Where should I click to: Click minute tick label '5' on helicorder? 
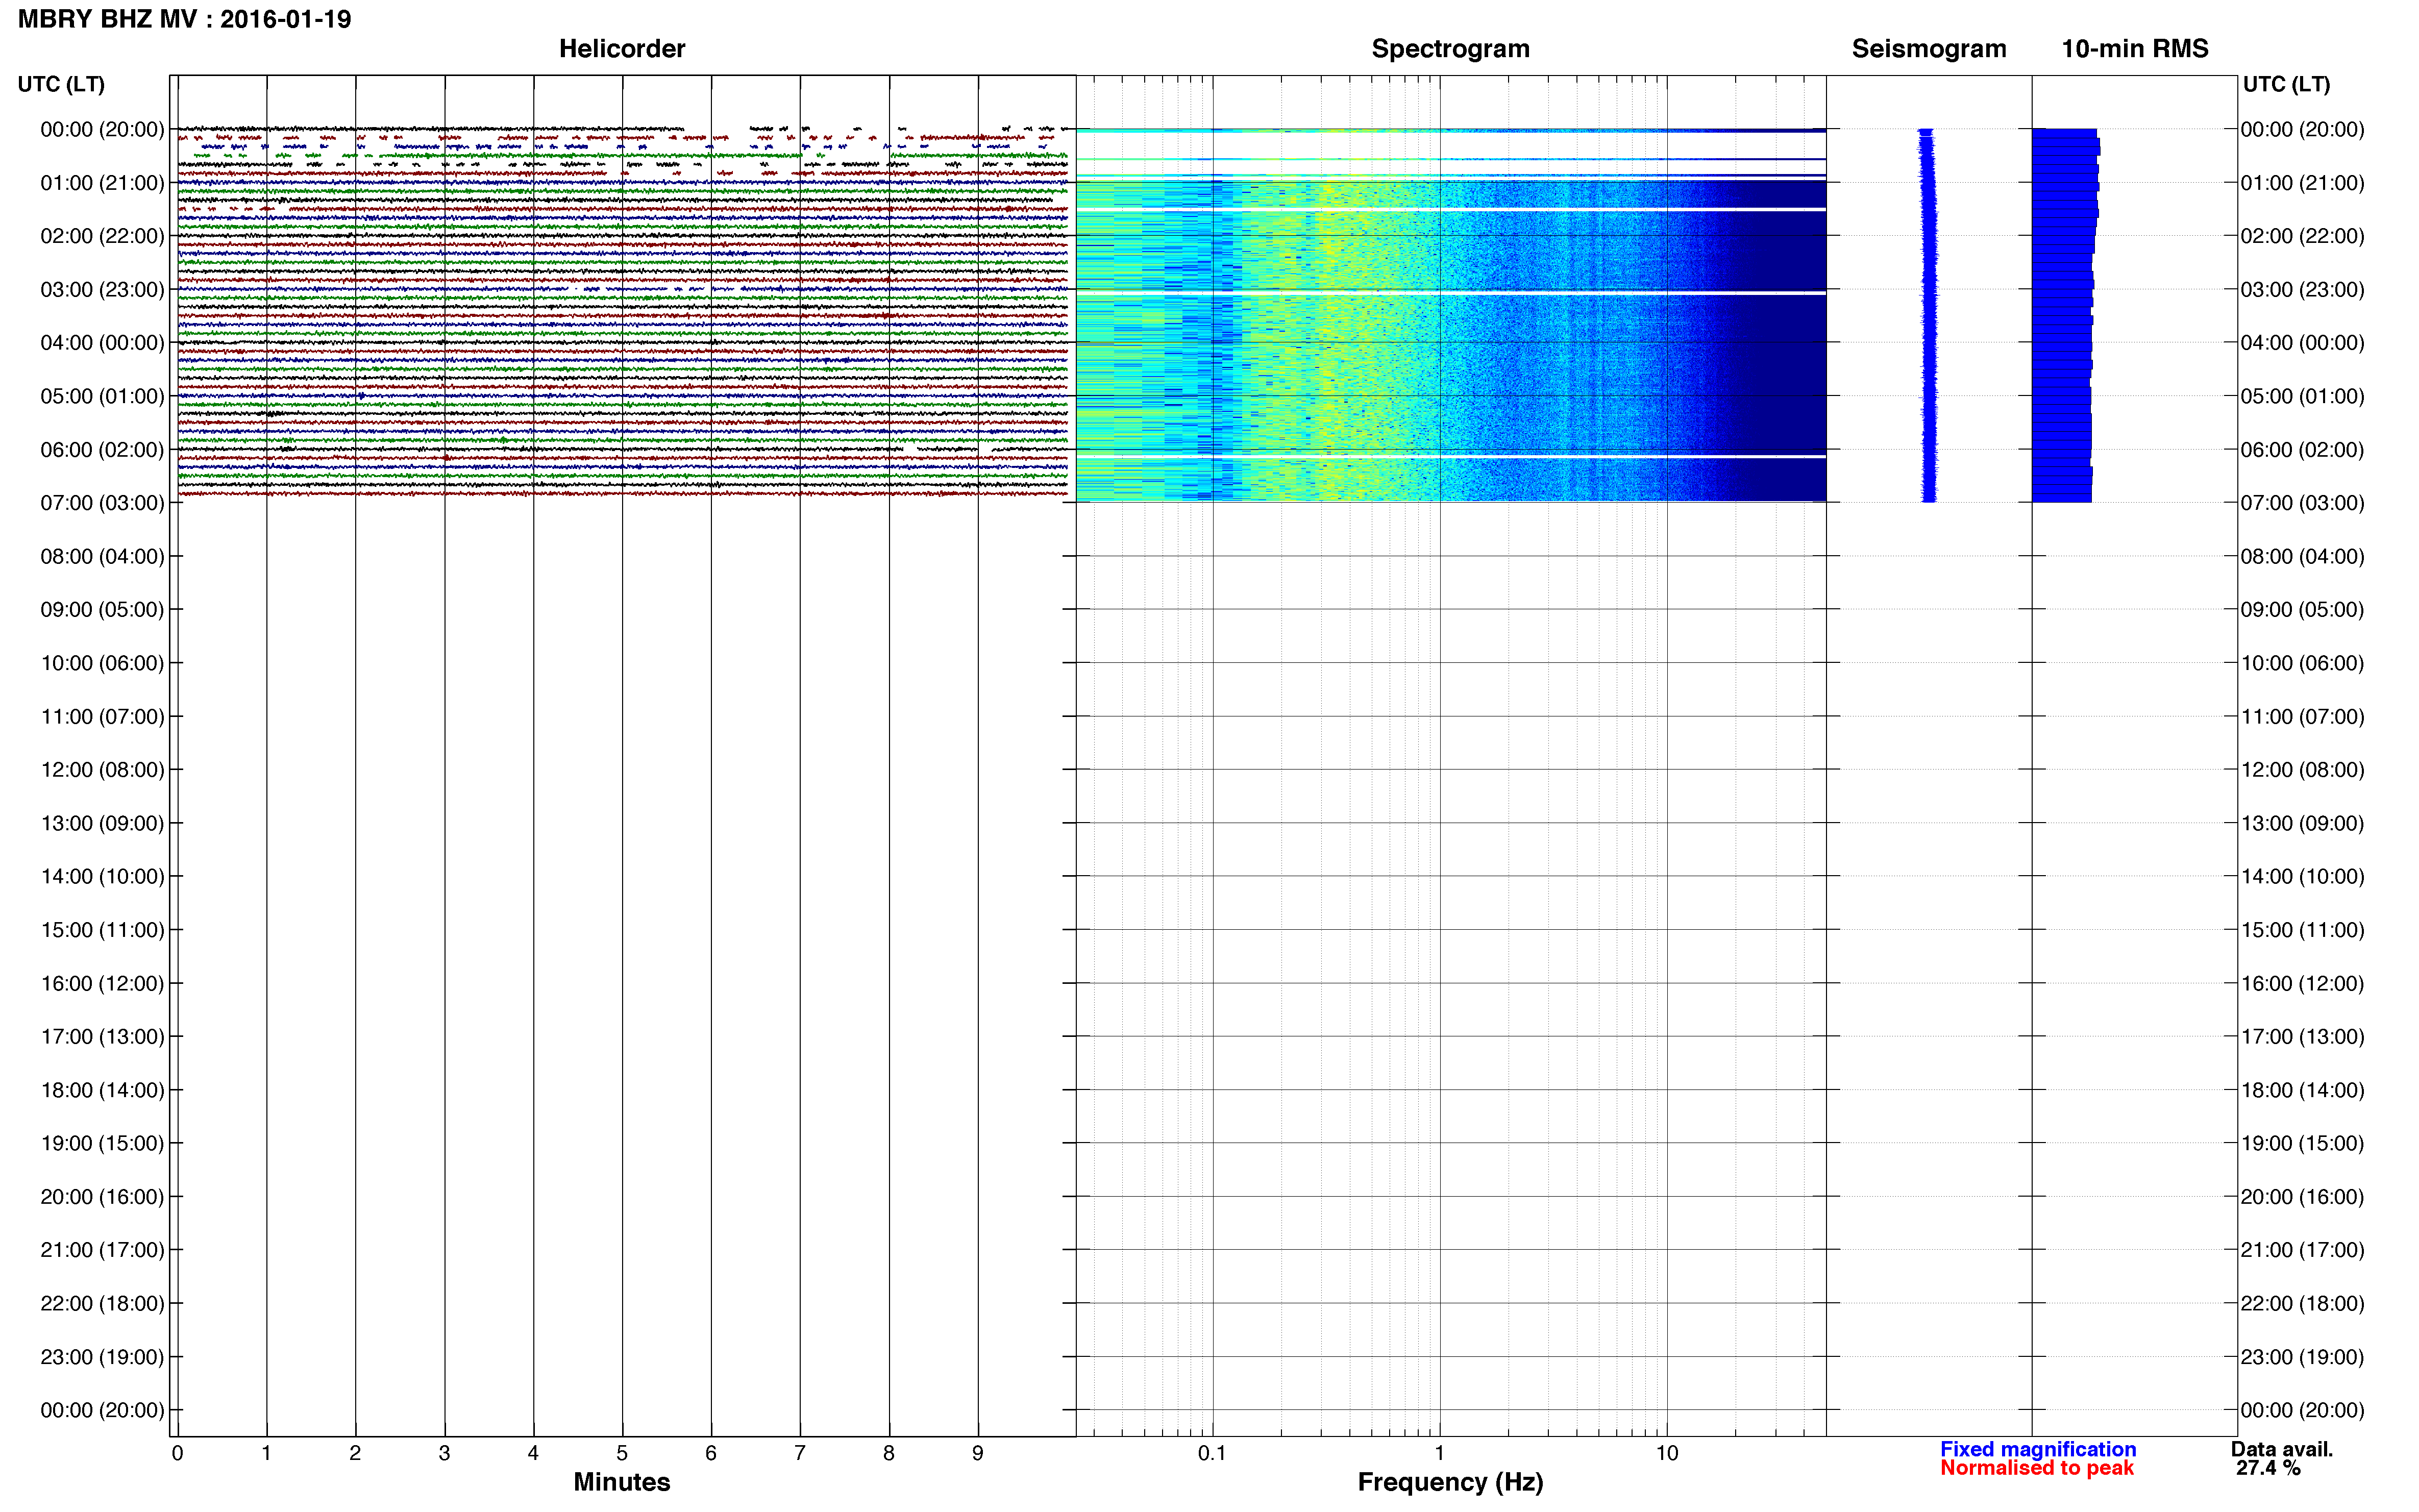click(622, 1453)
